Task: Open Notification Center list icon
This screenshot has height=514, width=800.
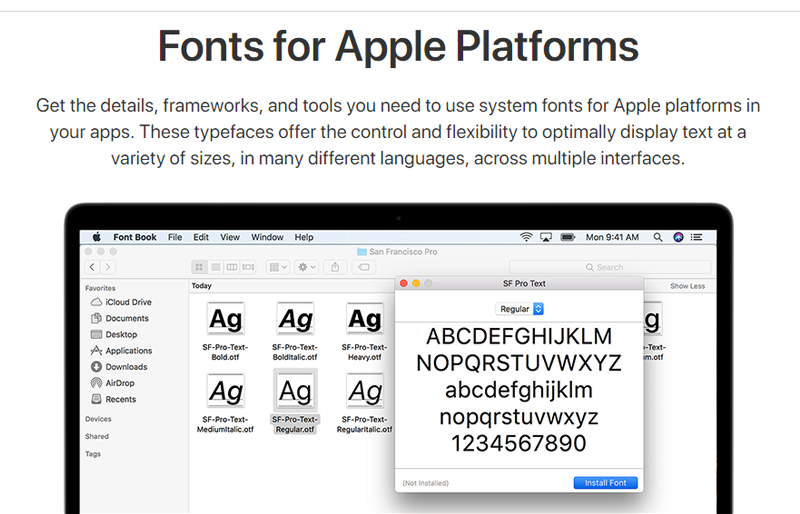Action: click(696, 237)
